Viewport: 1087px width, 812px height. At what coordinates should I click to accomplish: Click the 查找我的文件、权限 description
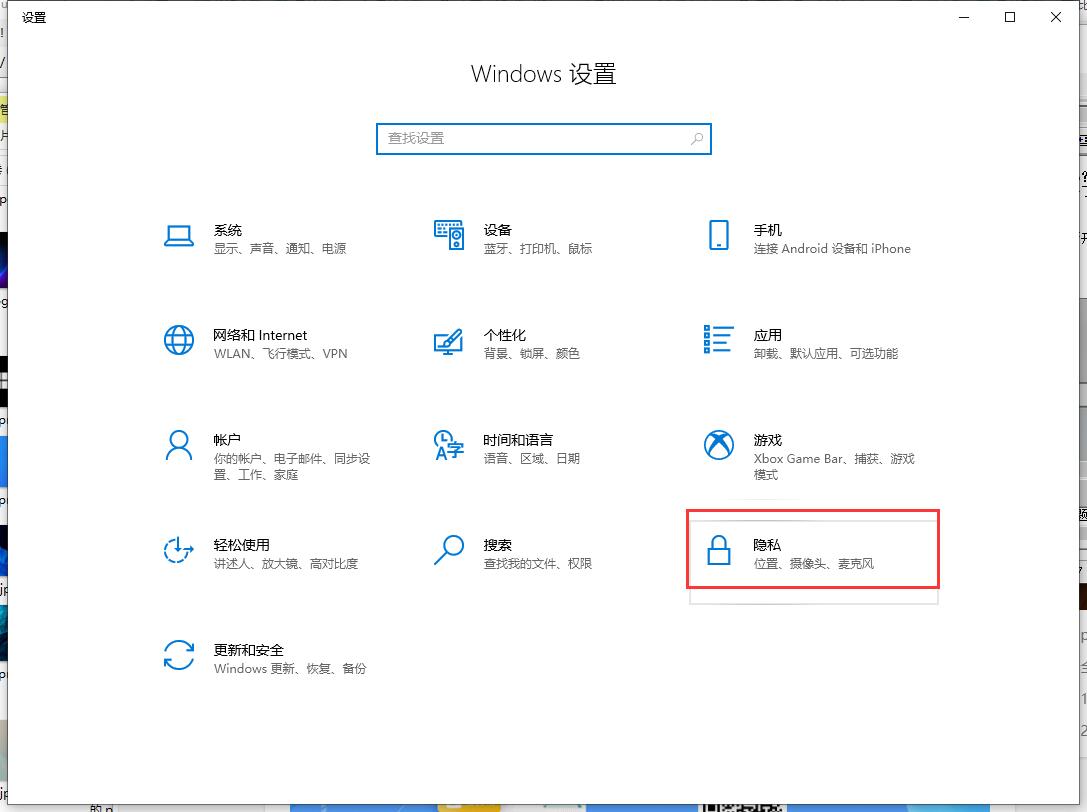[x=538, y=564]
